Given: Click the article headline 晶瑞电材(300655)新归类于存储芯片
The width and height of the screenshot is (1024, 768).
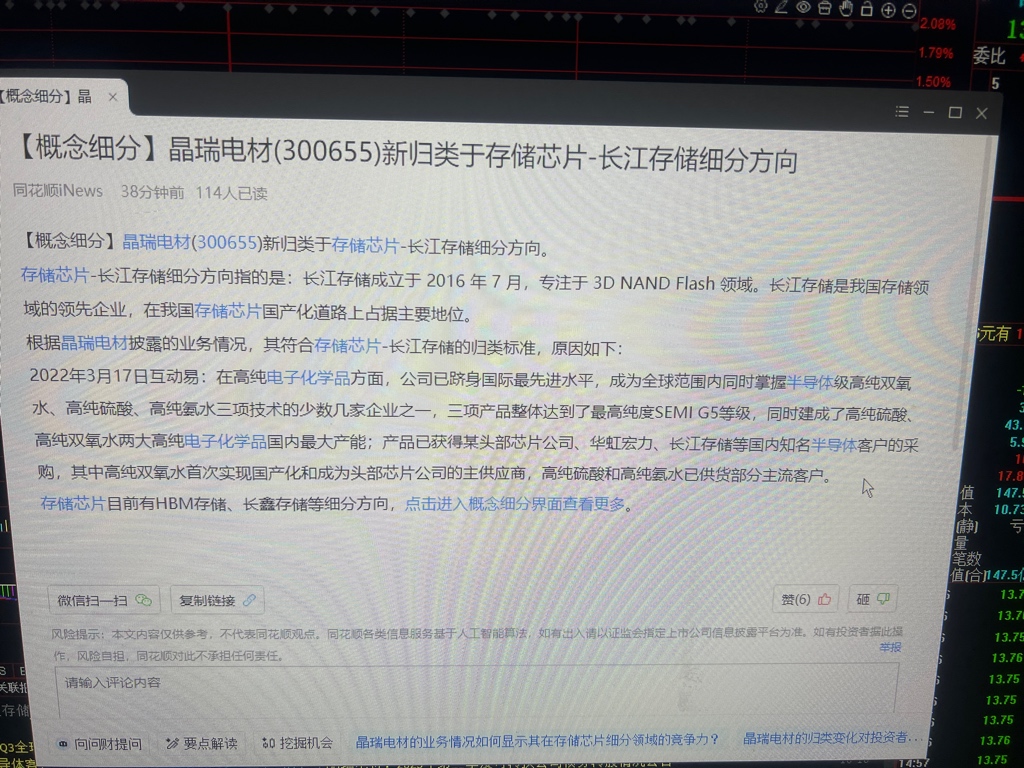Looking at the screenshot, I should tap(409, 154).
